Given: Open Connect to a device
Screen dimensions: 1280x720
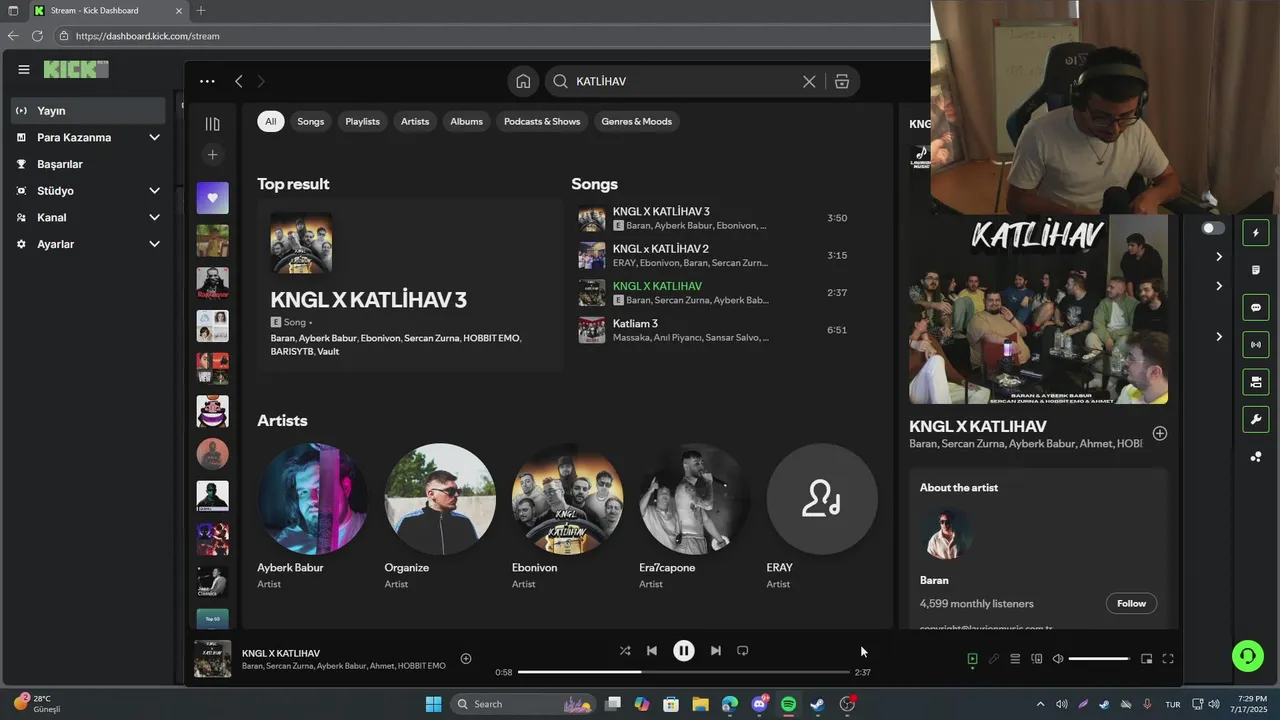Looking at the screenshot, I should pos(1037,659).
